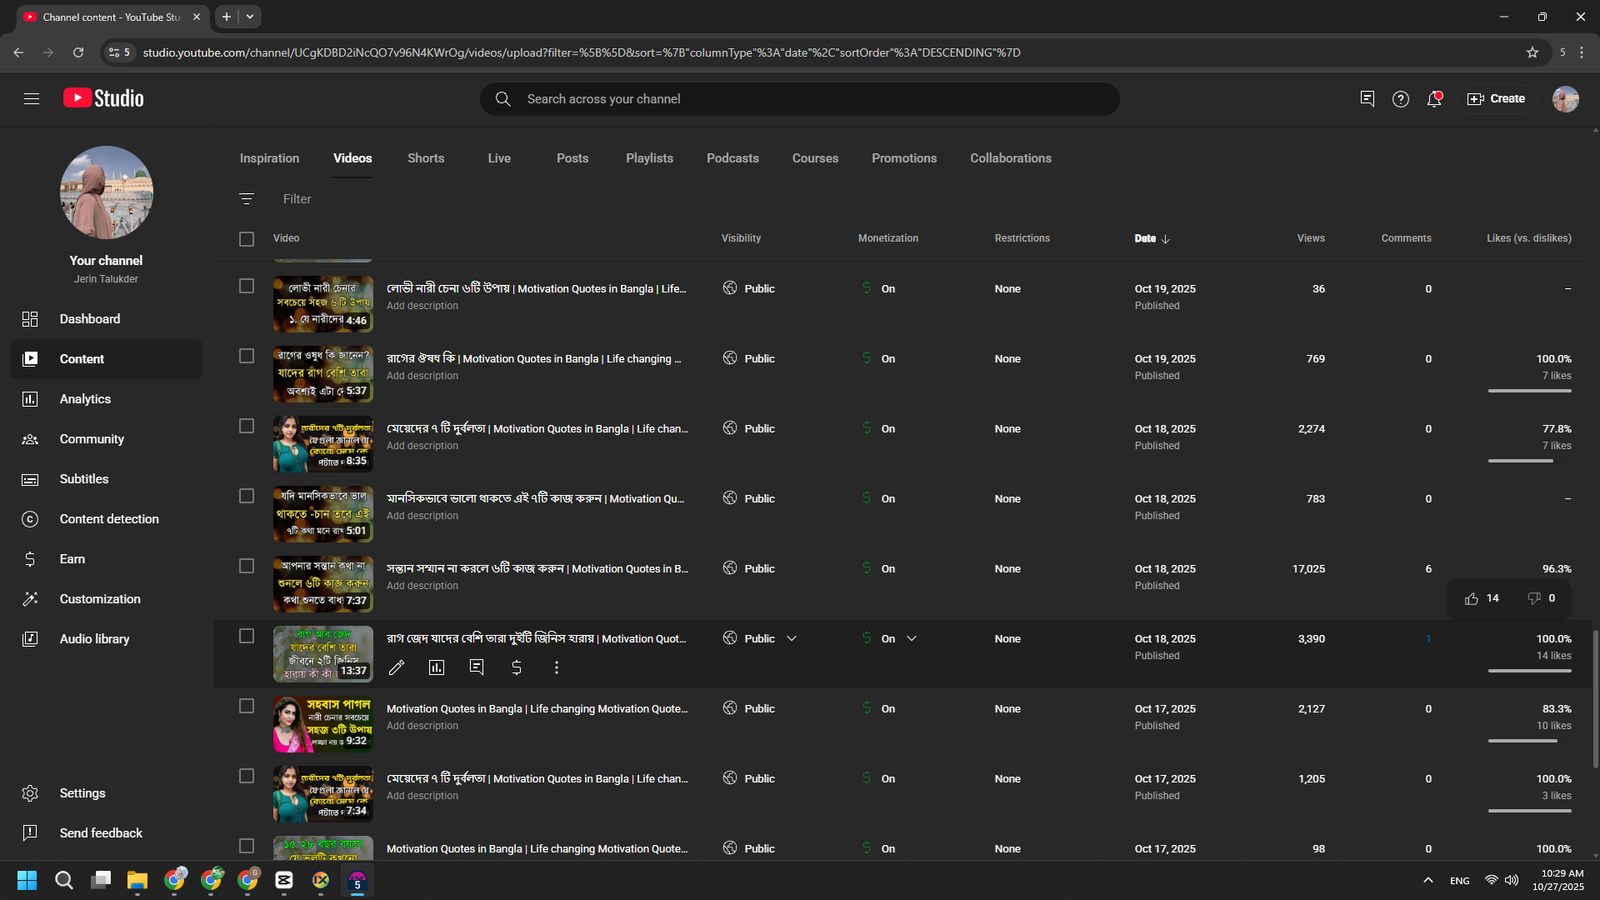Open three-dot options menu on hovered video
This screenshot has width=1600, height=900.
(557, 667)
